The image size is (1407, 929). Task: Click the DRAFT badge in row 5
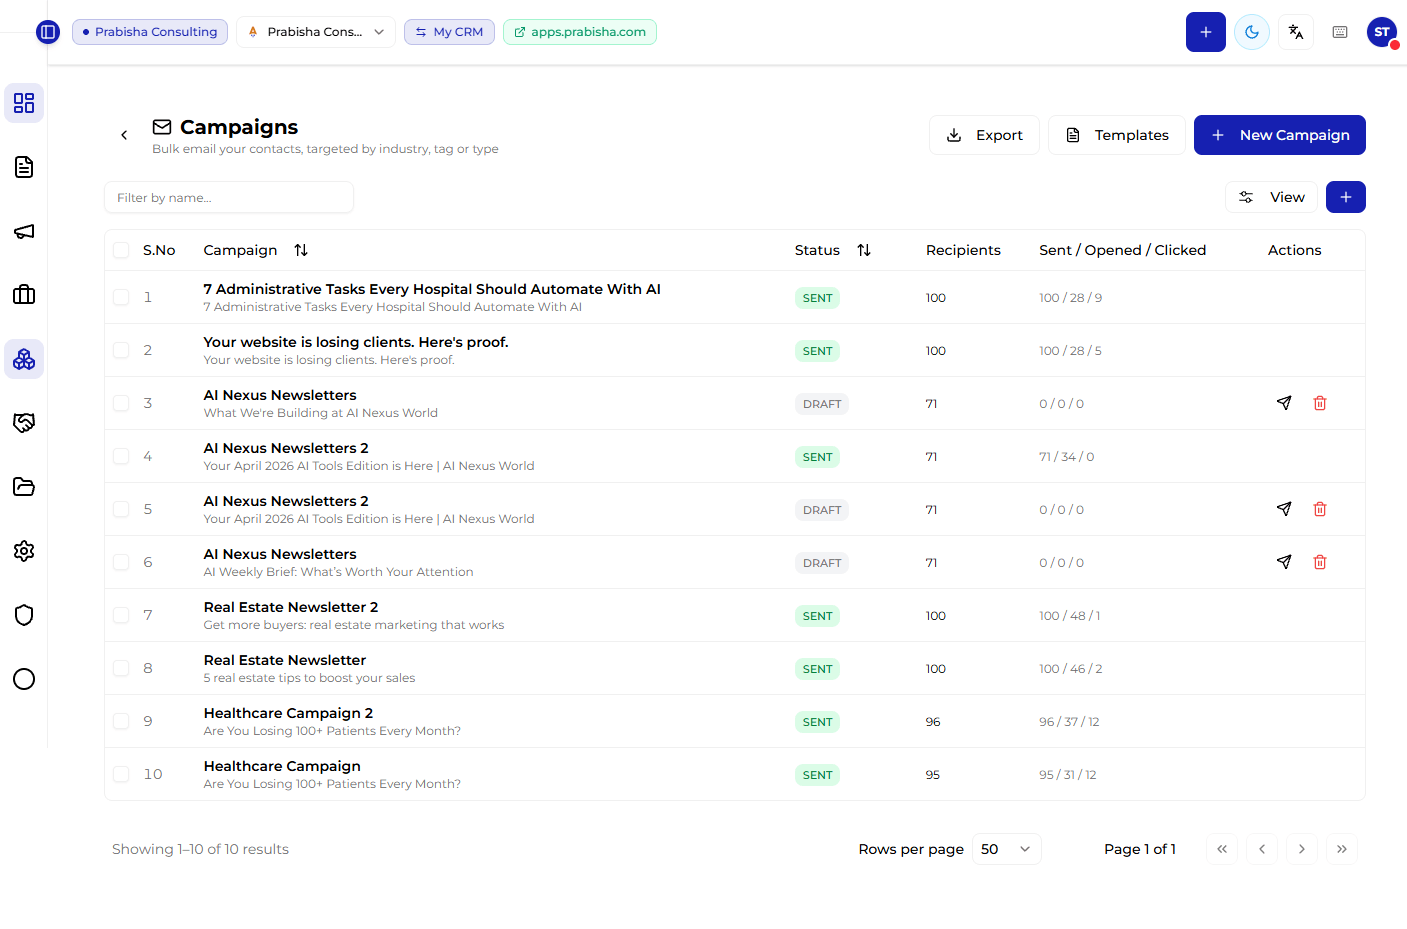tap(822, 510)
